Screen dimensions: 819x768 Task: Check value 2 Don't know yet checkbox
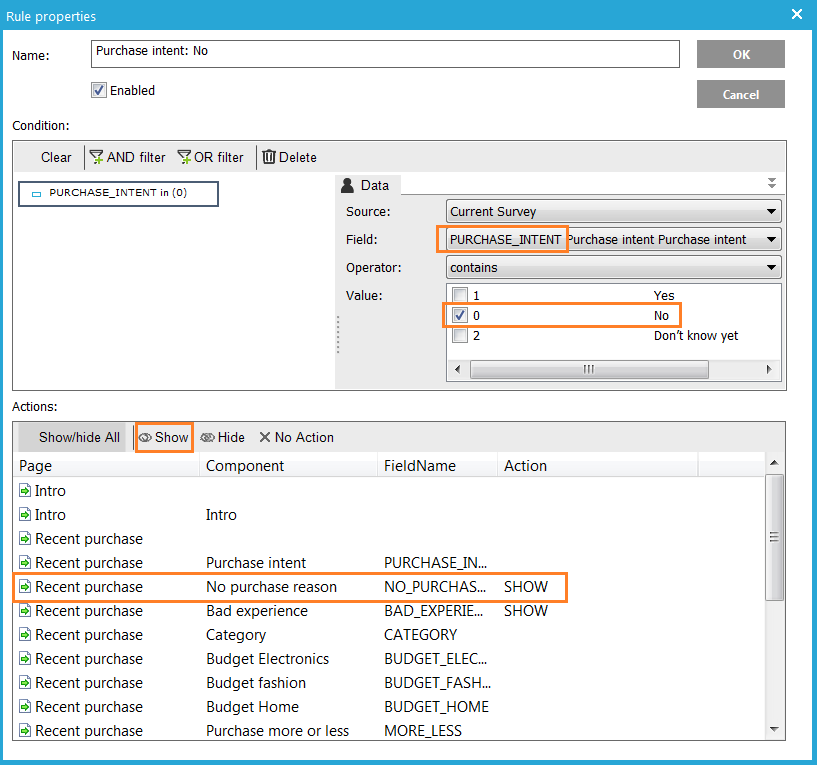(460, 336)
